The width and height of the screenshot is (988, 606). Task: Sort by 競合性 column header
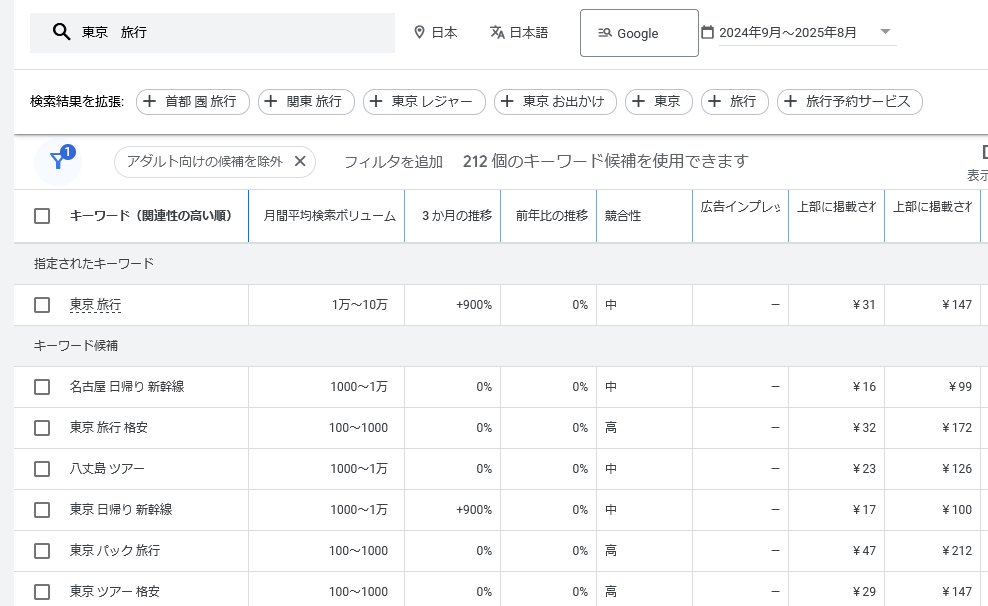click(x=623, y=216)
